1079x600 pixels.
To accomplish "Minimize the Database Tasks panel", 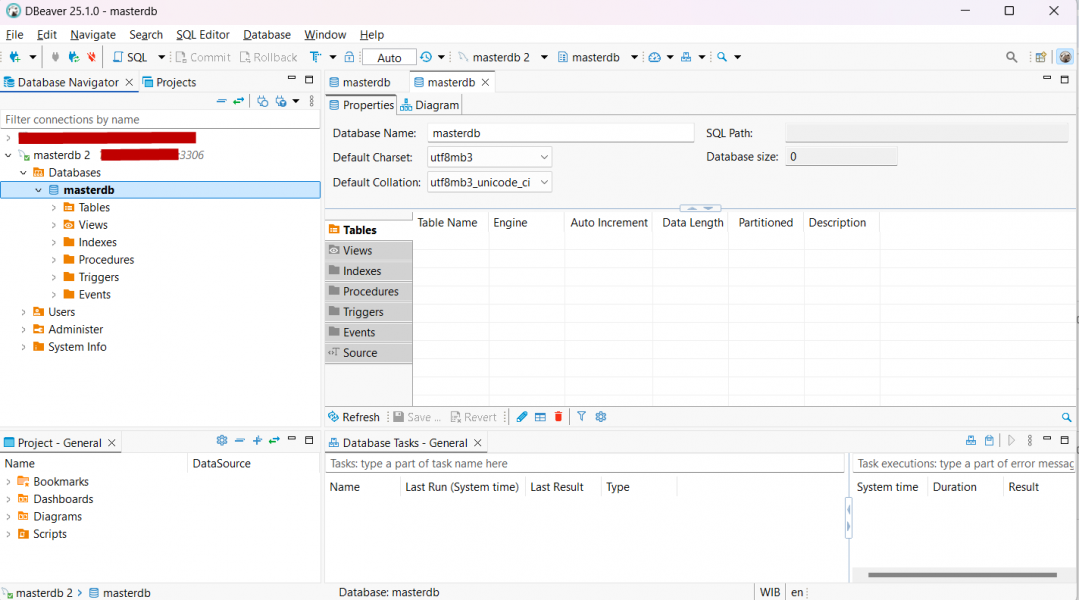I will point(1047,438).
